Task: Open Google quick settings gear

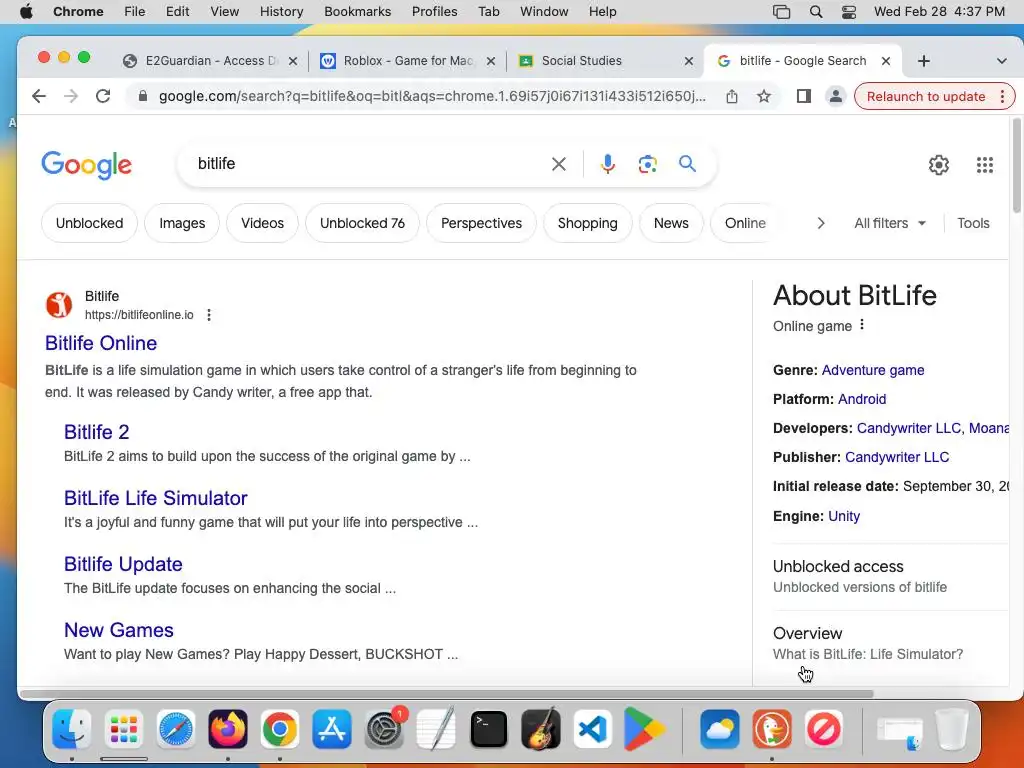Action: (x=938, y=165)
